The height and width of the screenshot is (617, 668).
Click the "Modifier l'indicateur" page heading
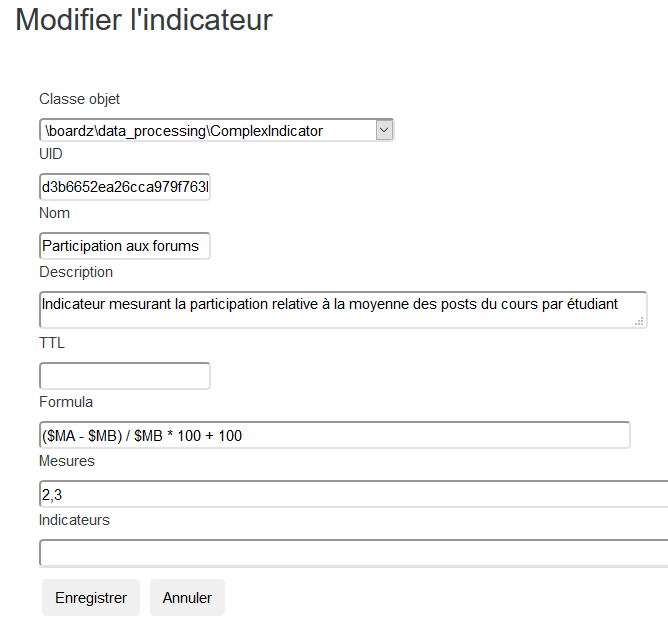click(144, 20)
